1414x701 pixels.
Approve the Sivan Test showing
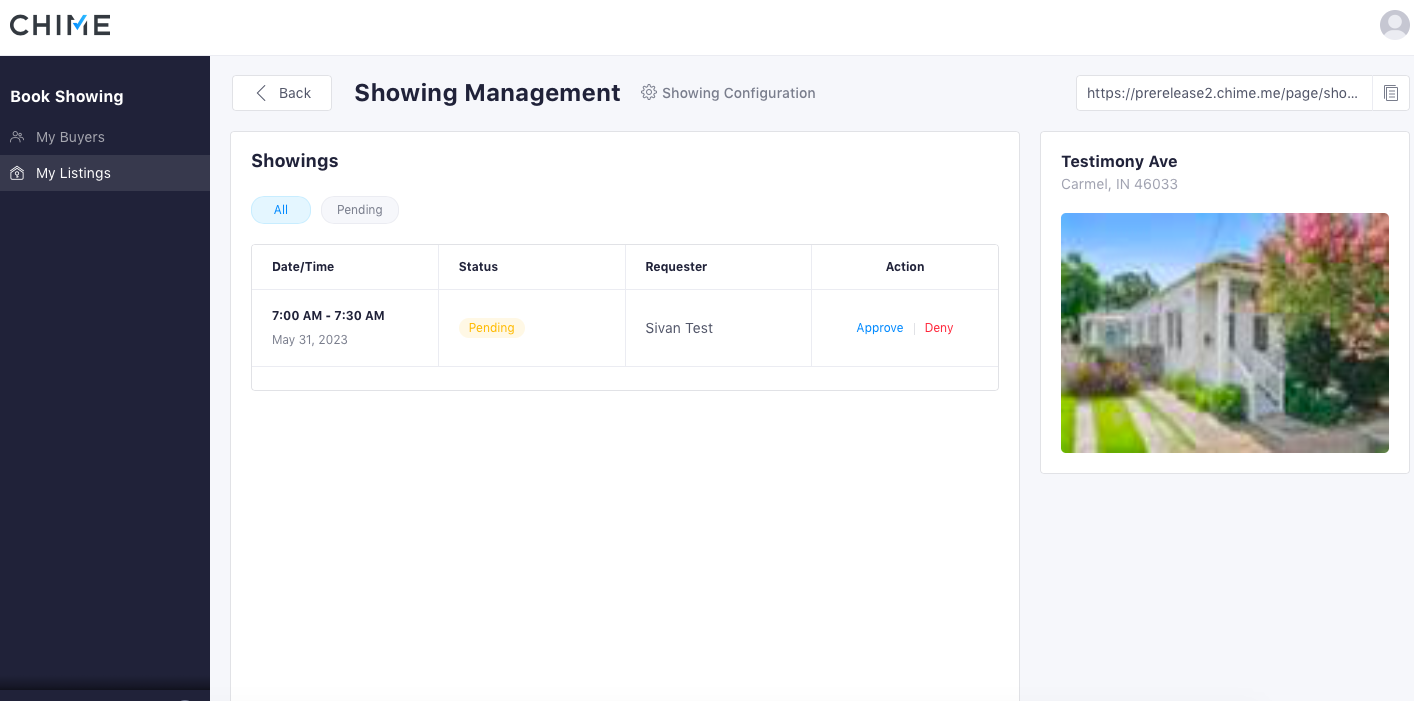click(880, 328)
